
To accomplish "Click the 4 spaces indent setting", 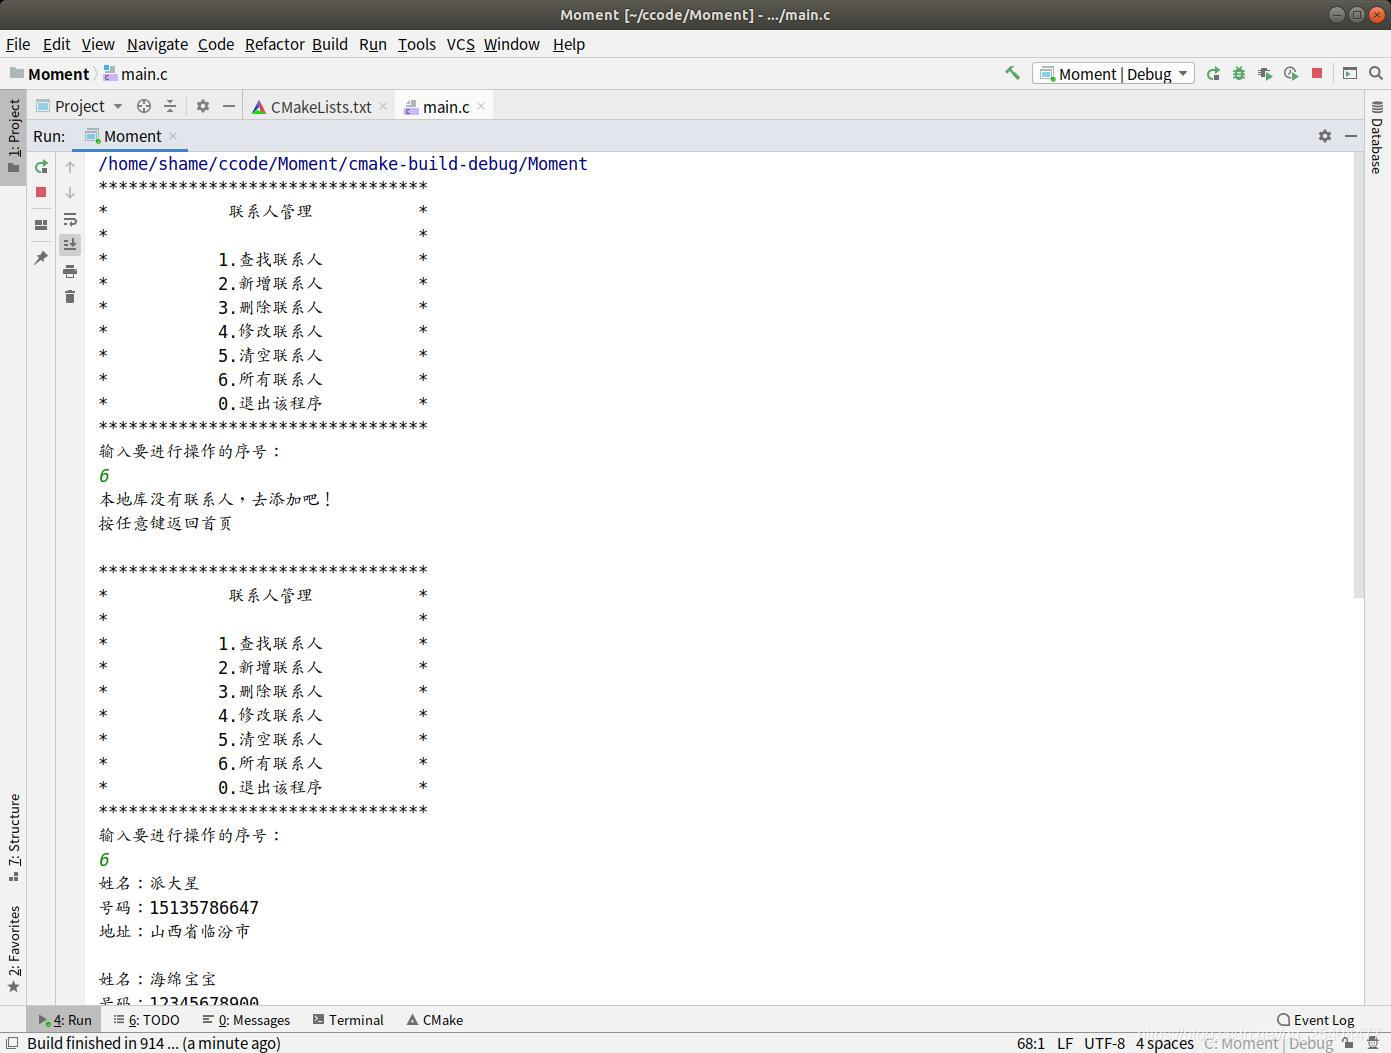I will point(1164,1043).
